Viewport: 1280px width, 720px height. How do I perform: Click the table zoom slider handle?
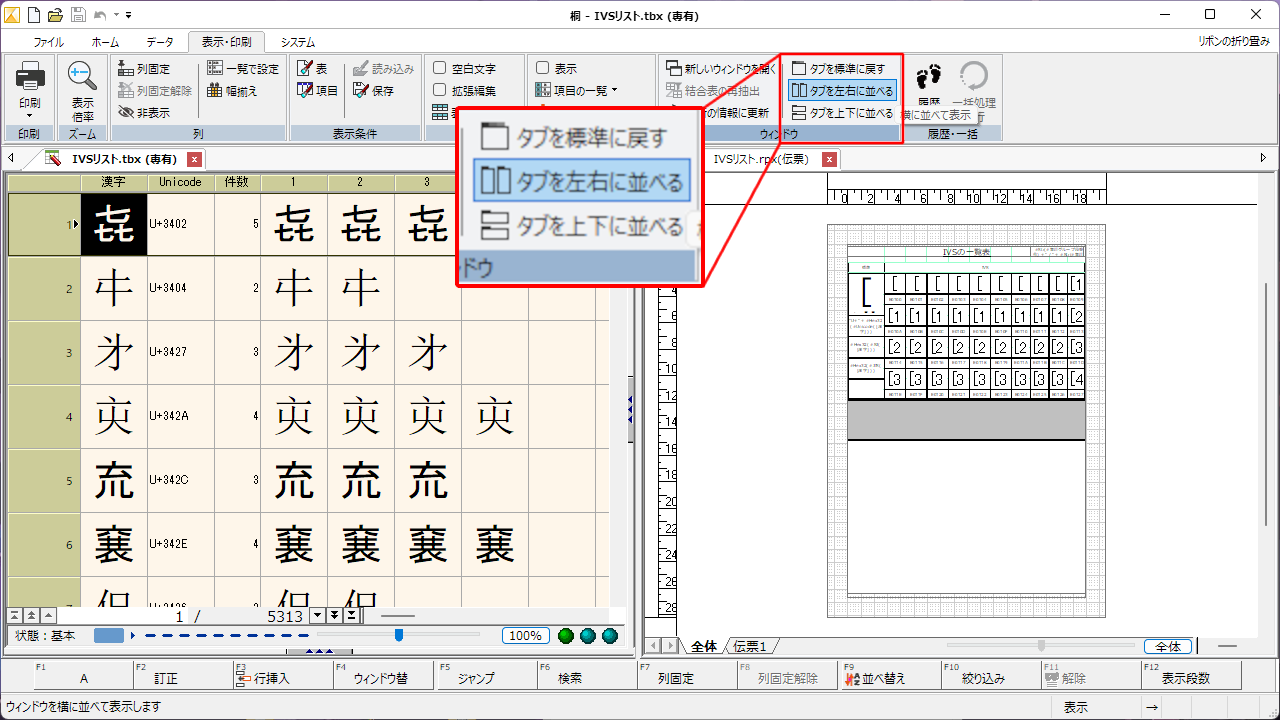pos(399,635)
